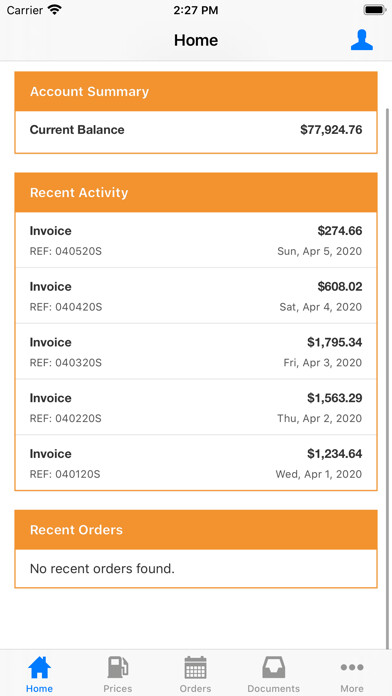Switch to the Documents tab label
The image size is (392, 696).
pos(273,688)
